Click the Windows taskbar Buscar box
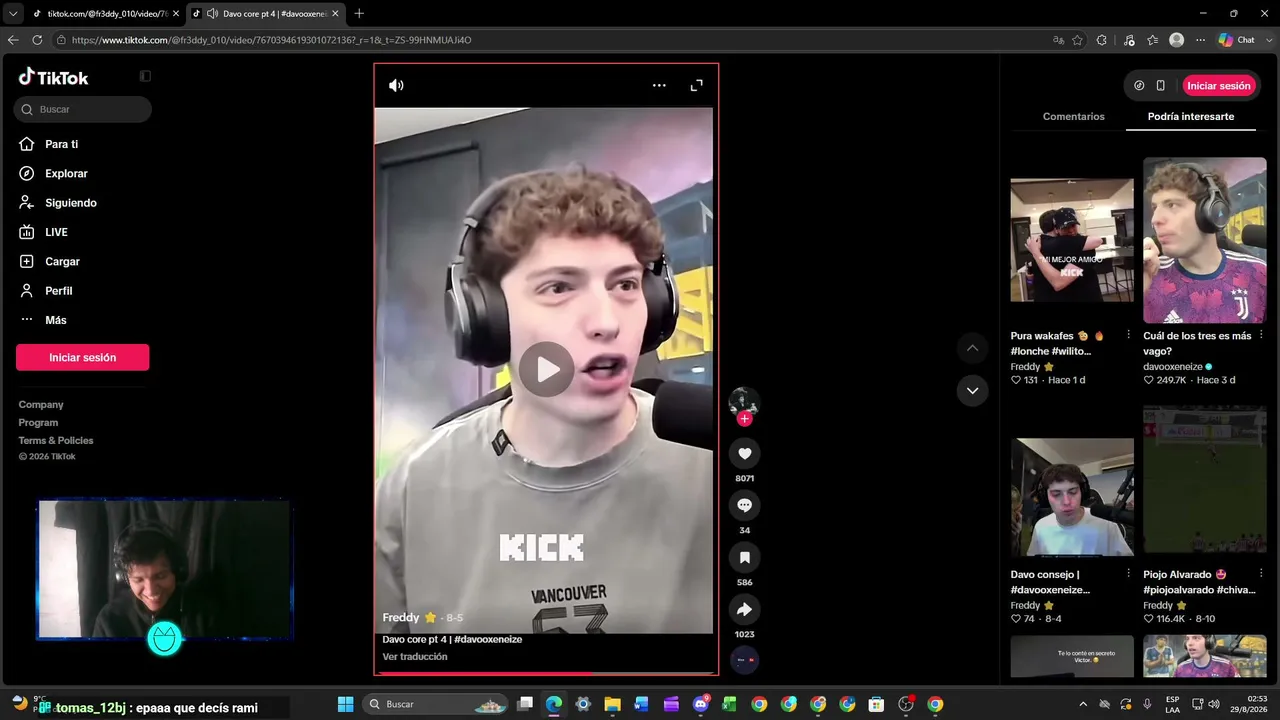 pos(436,704)
